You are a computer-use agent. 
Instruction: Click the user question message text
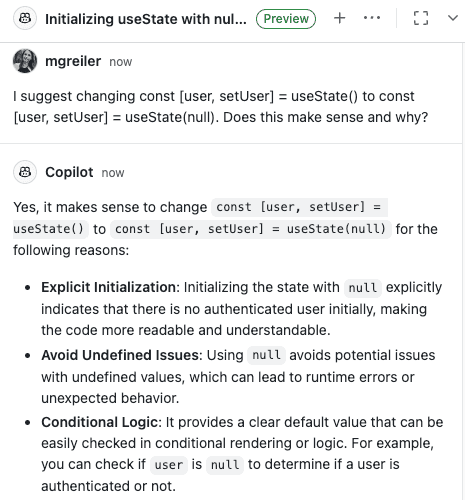(x=220, y=107)
